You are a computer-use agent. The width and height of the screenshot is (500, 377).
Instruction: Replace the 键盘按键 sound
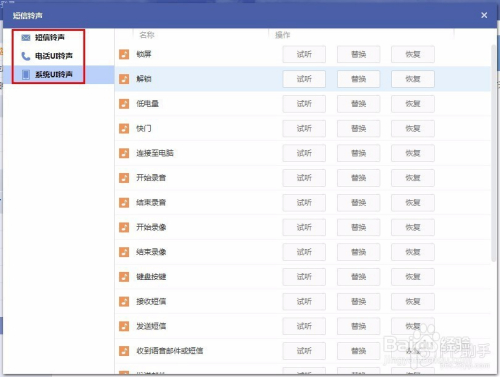coord(359,277)
